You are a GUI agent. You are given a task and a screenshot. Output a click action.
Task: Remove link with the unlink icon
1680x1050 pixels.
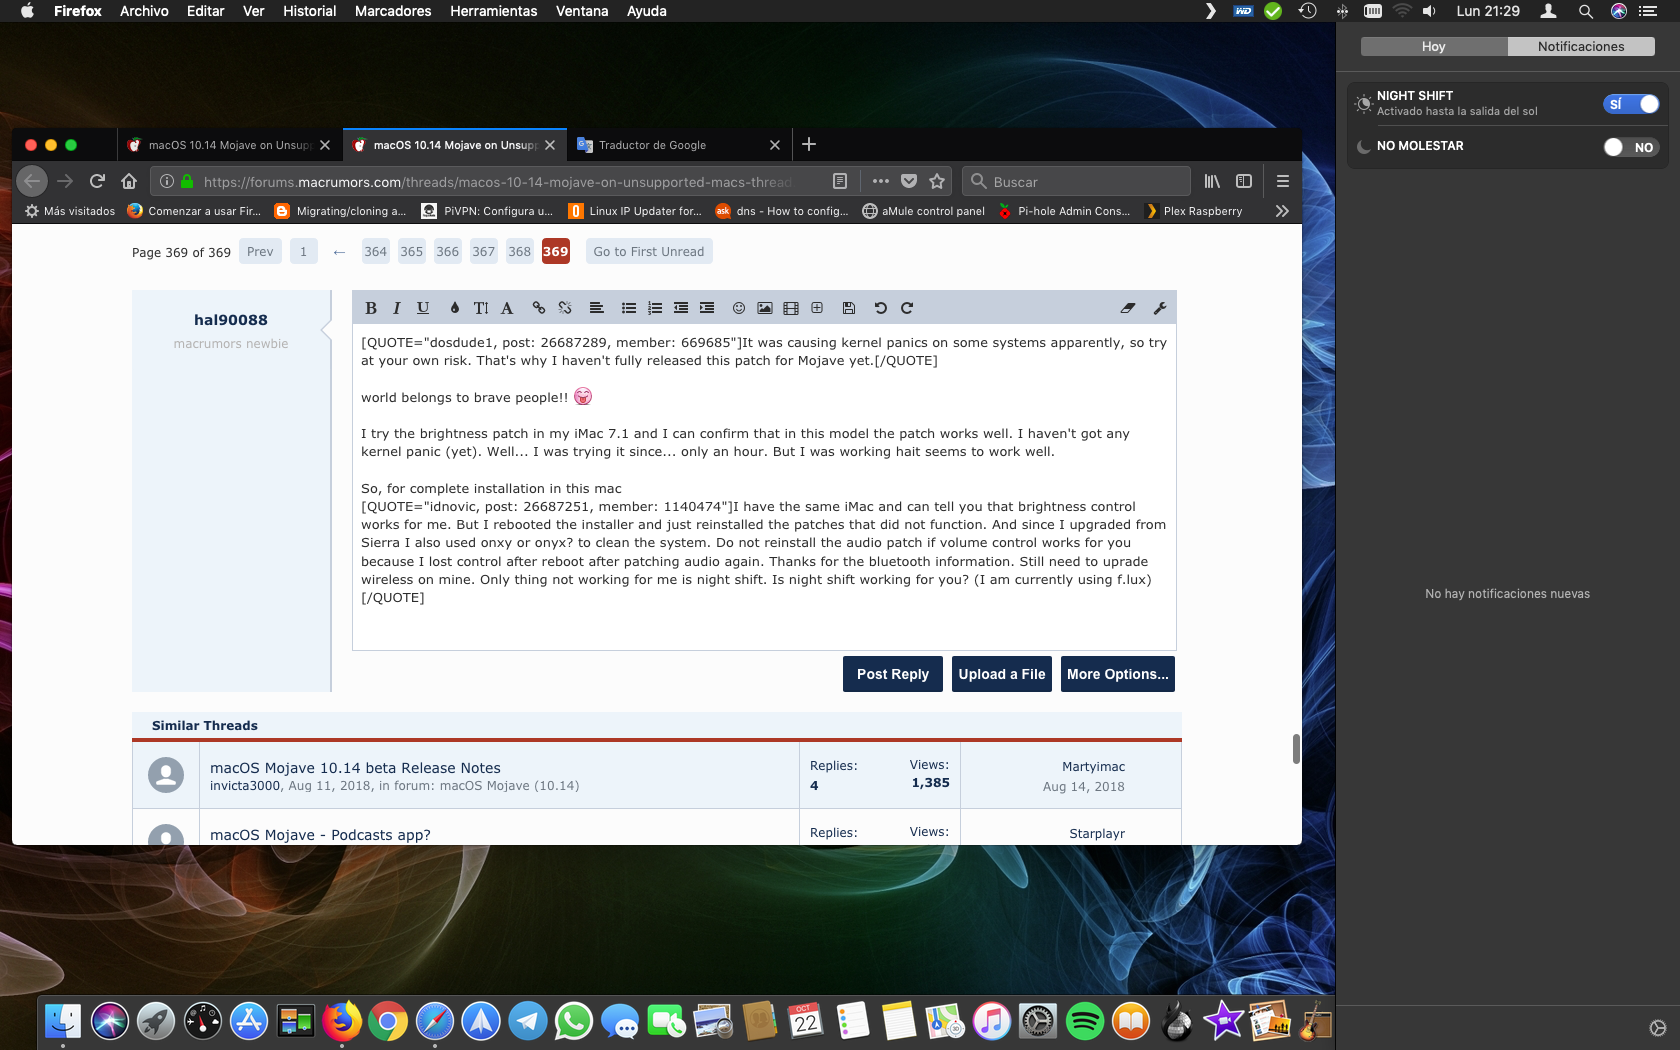tap(565, 308)
